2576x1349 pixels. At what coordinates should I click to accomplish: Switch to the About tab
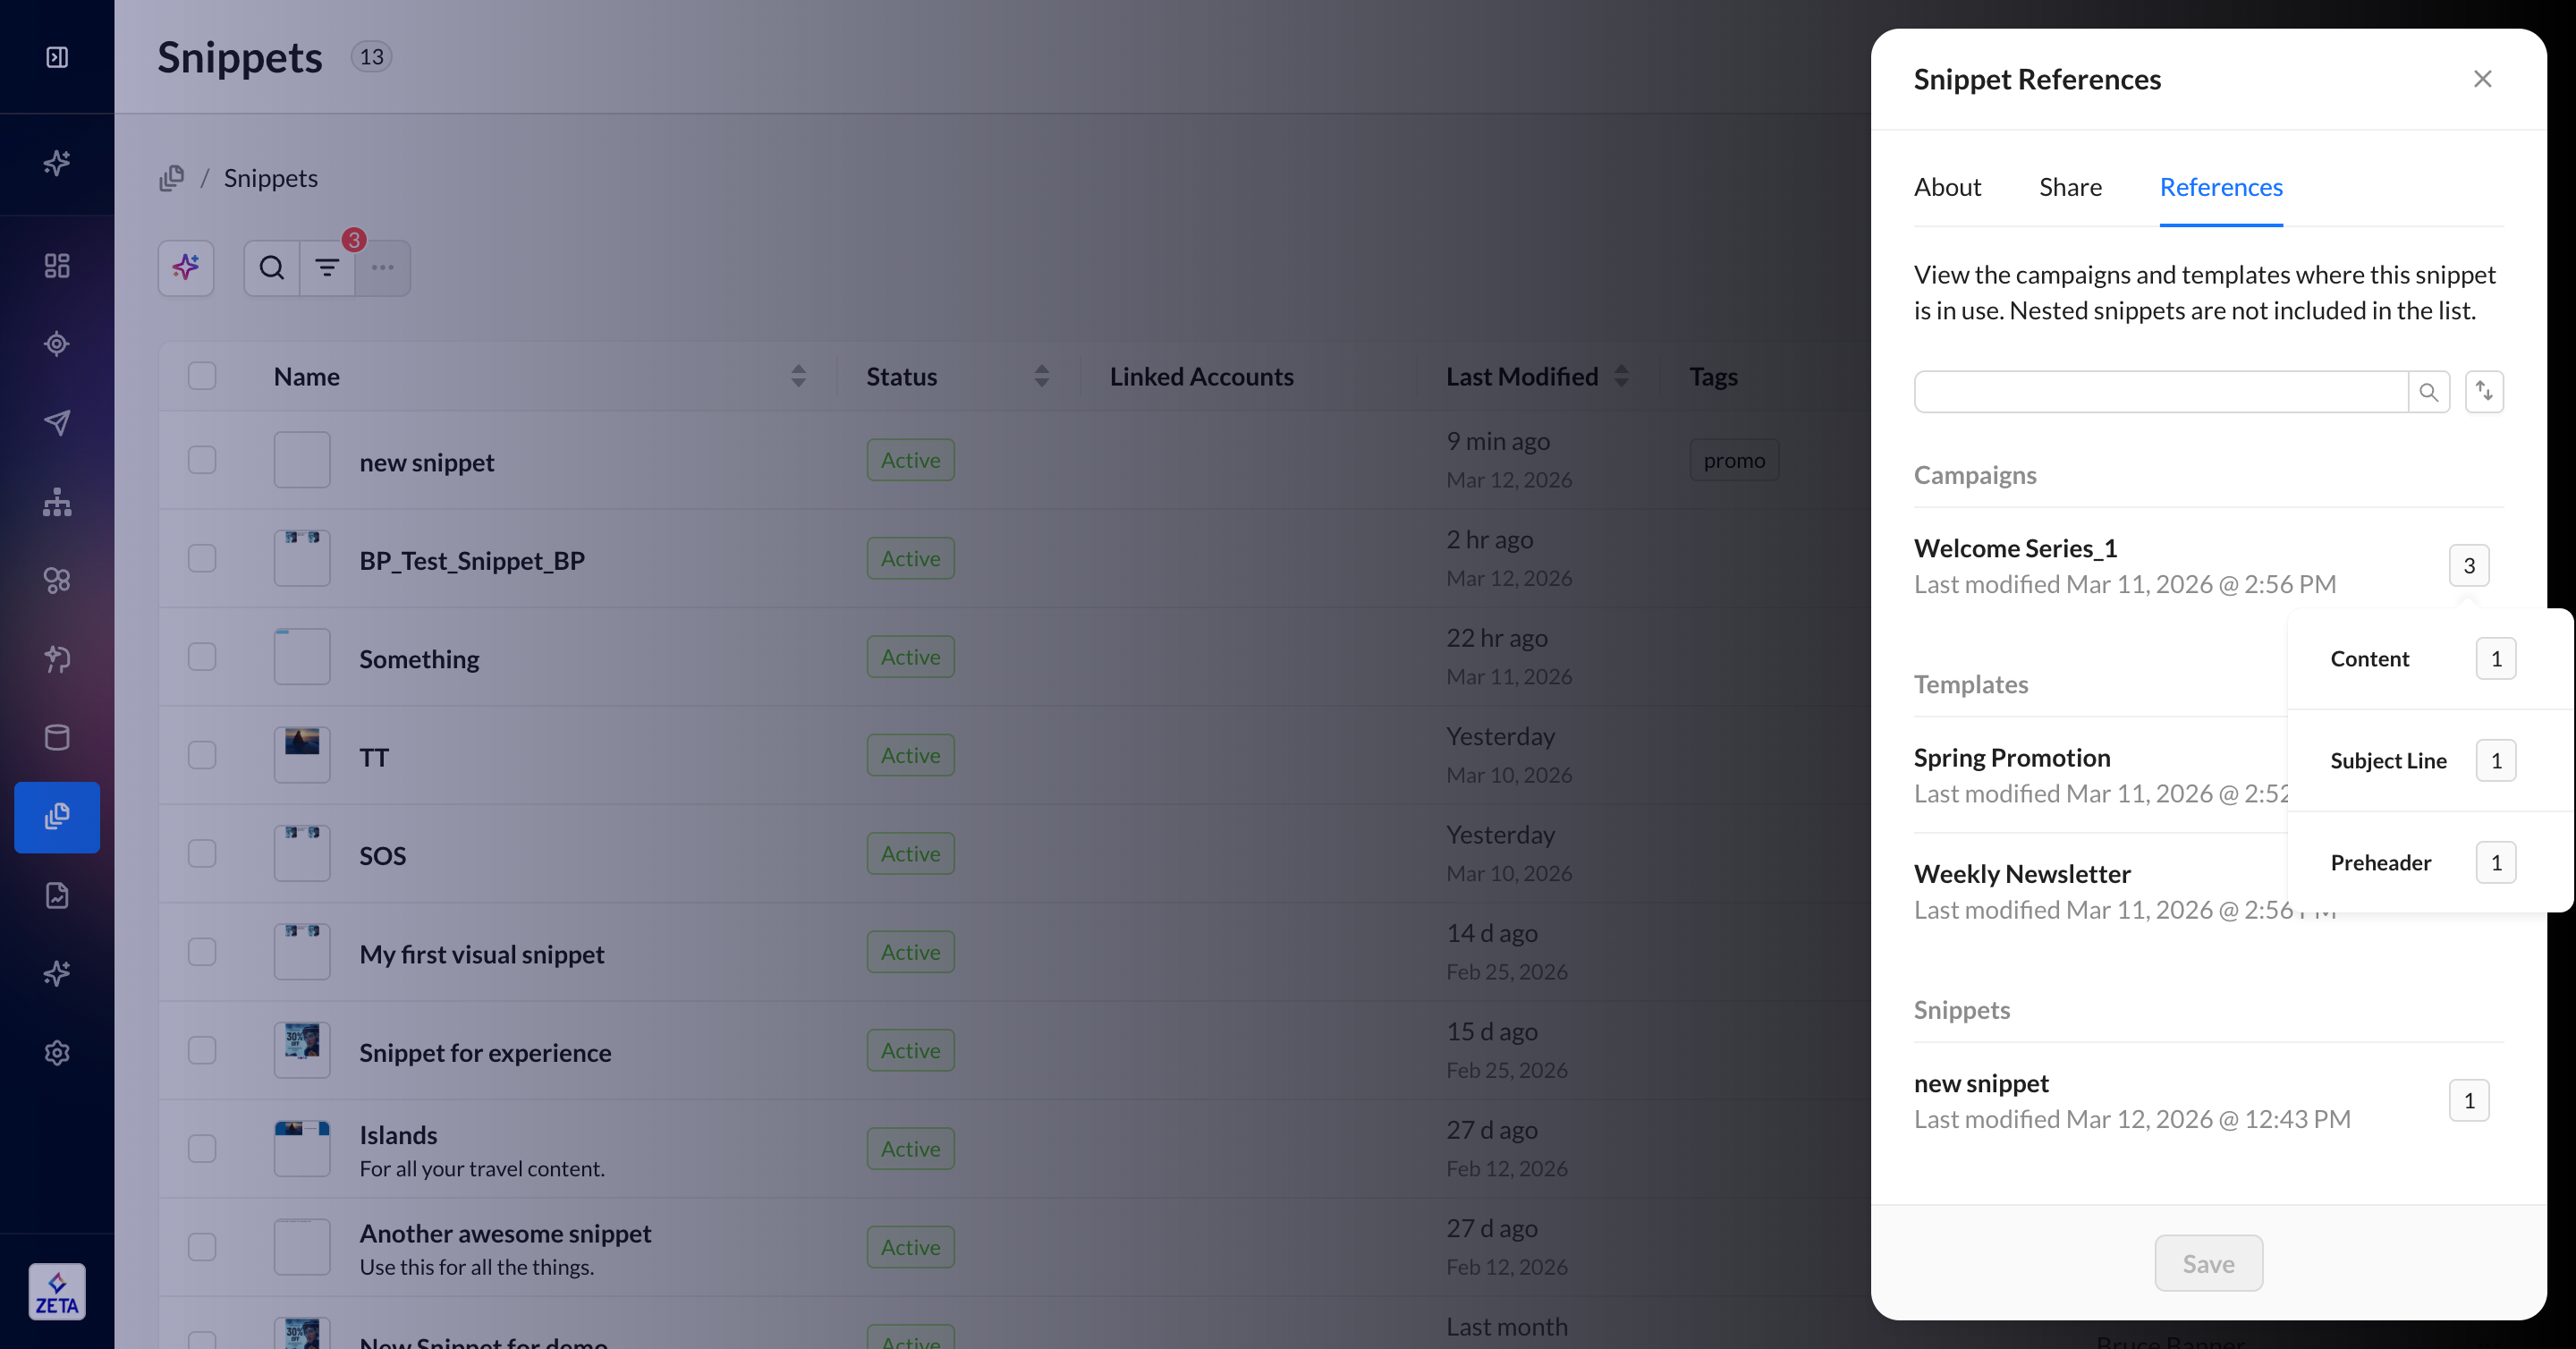1946,187
